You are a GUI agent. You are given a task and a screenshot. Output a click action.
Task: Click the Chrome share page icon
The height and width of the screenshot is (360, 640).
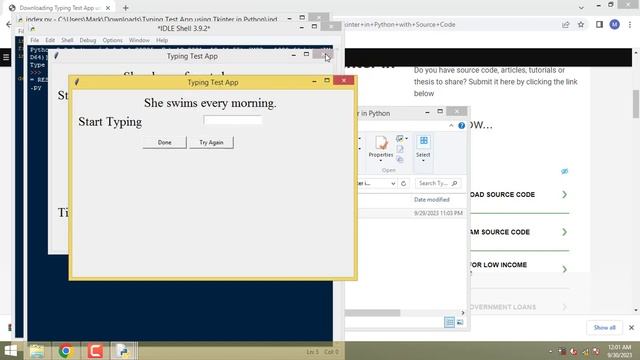[565, 24]
